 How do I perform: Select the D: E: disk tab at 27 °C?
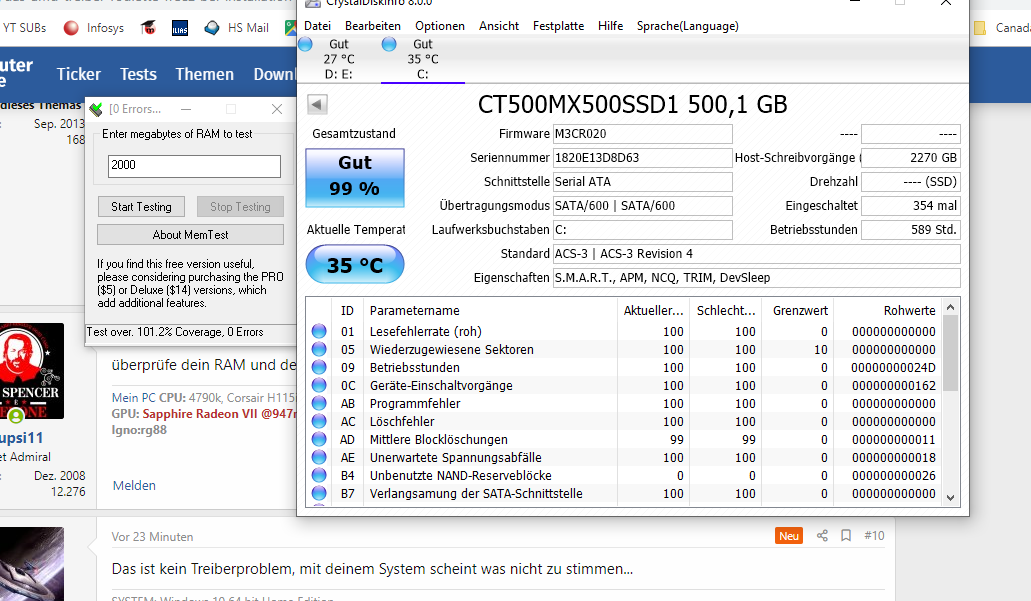339,59
